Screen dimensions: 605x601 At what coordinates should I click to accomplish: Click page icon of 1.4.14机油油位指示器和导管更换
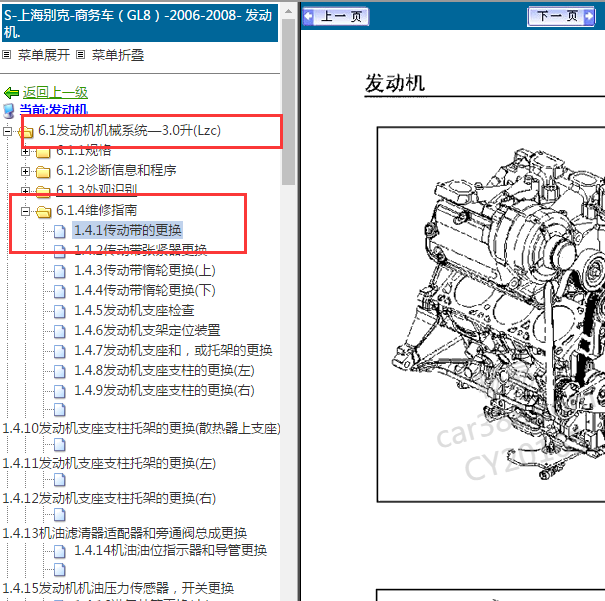point(59,552)
